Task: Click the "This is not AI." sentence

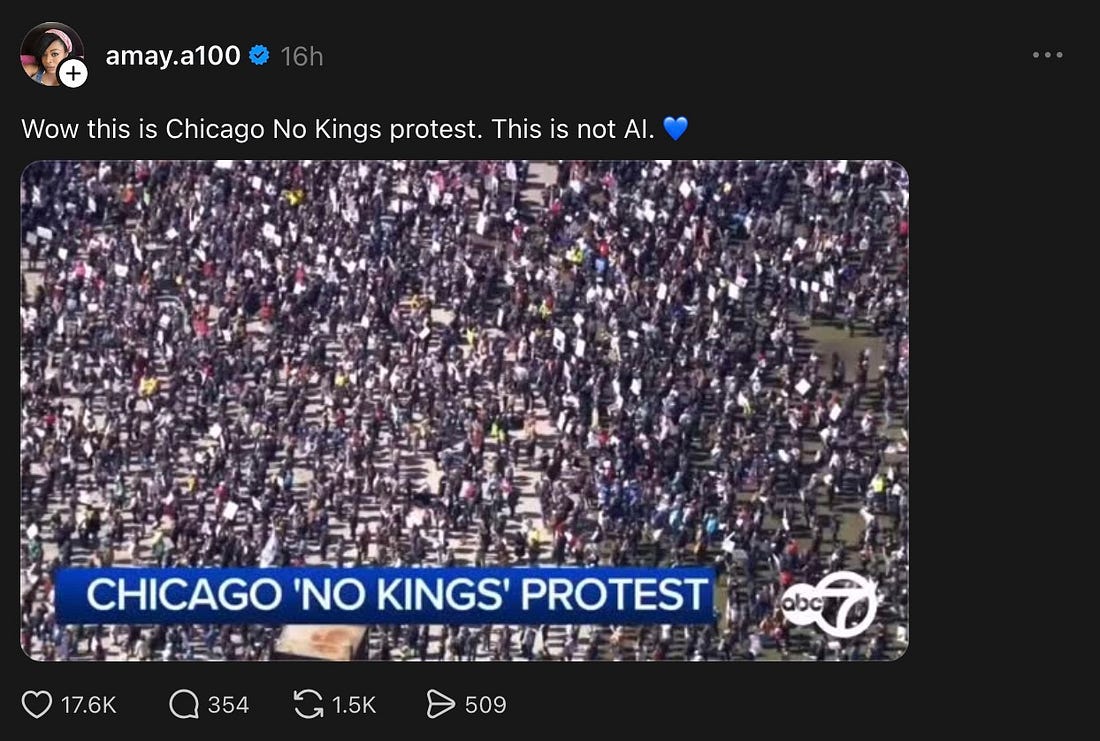Action: click(x=572, y=129)
